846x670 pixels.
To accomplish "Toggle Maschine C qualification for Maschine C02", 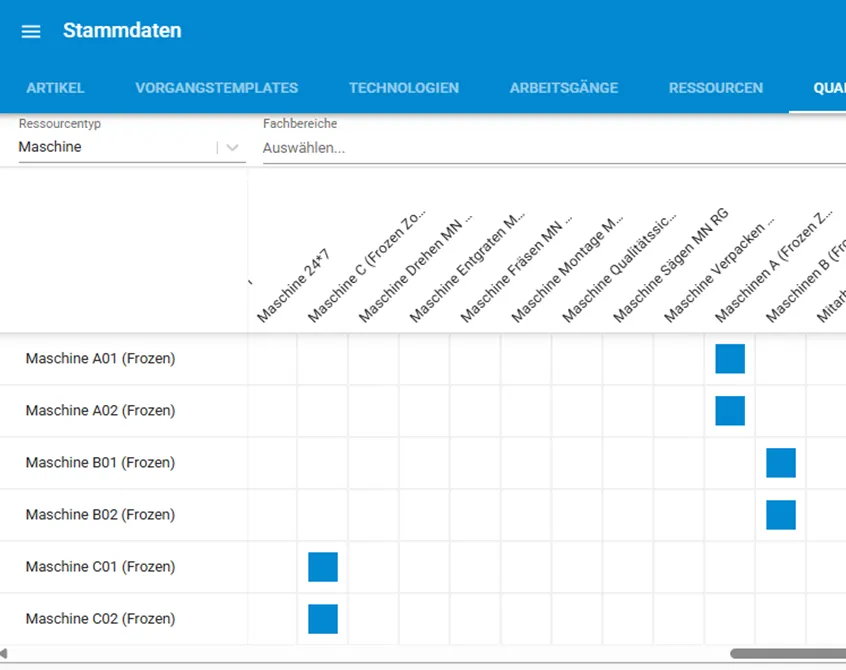I will [323, 619].
